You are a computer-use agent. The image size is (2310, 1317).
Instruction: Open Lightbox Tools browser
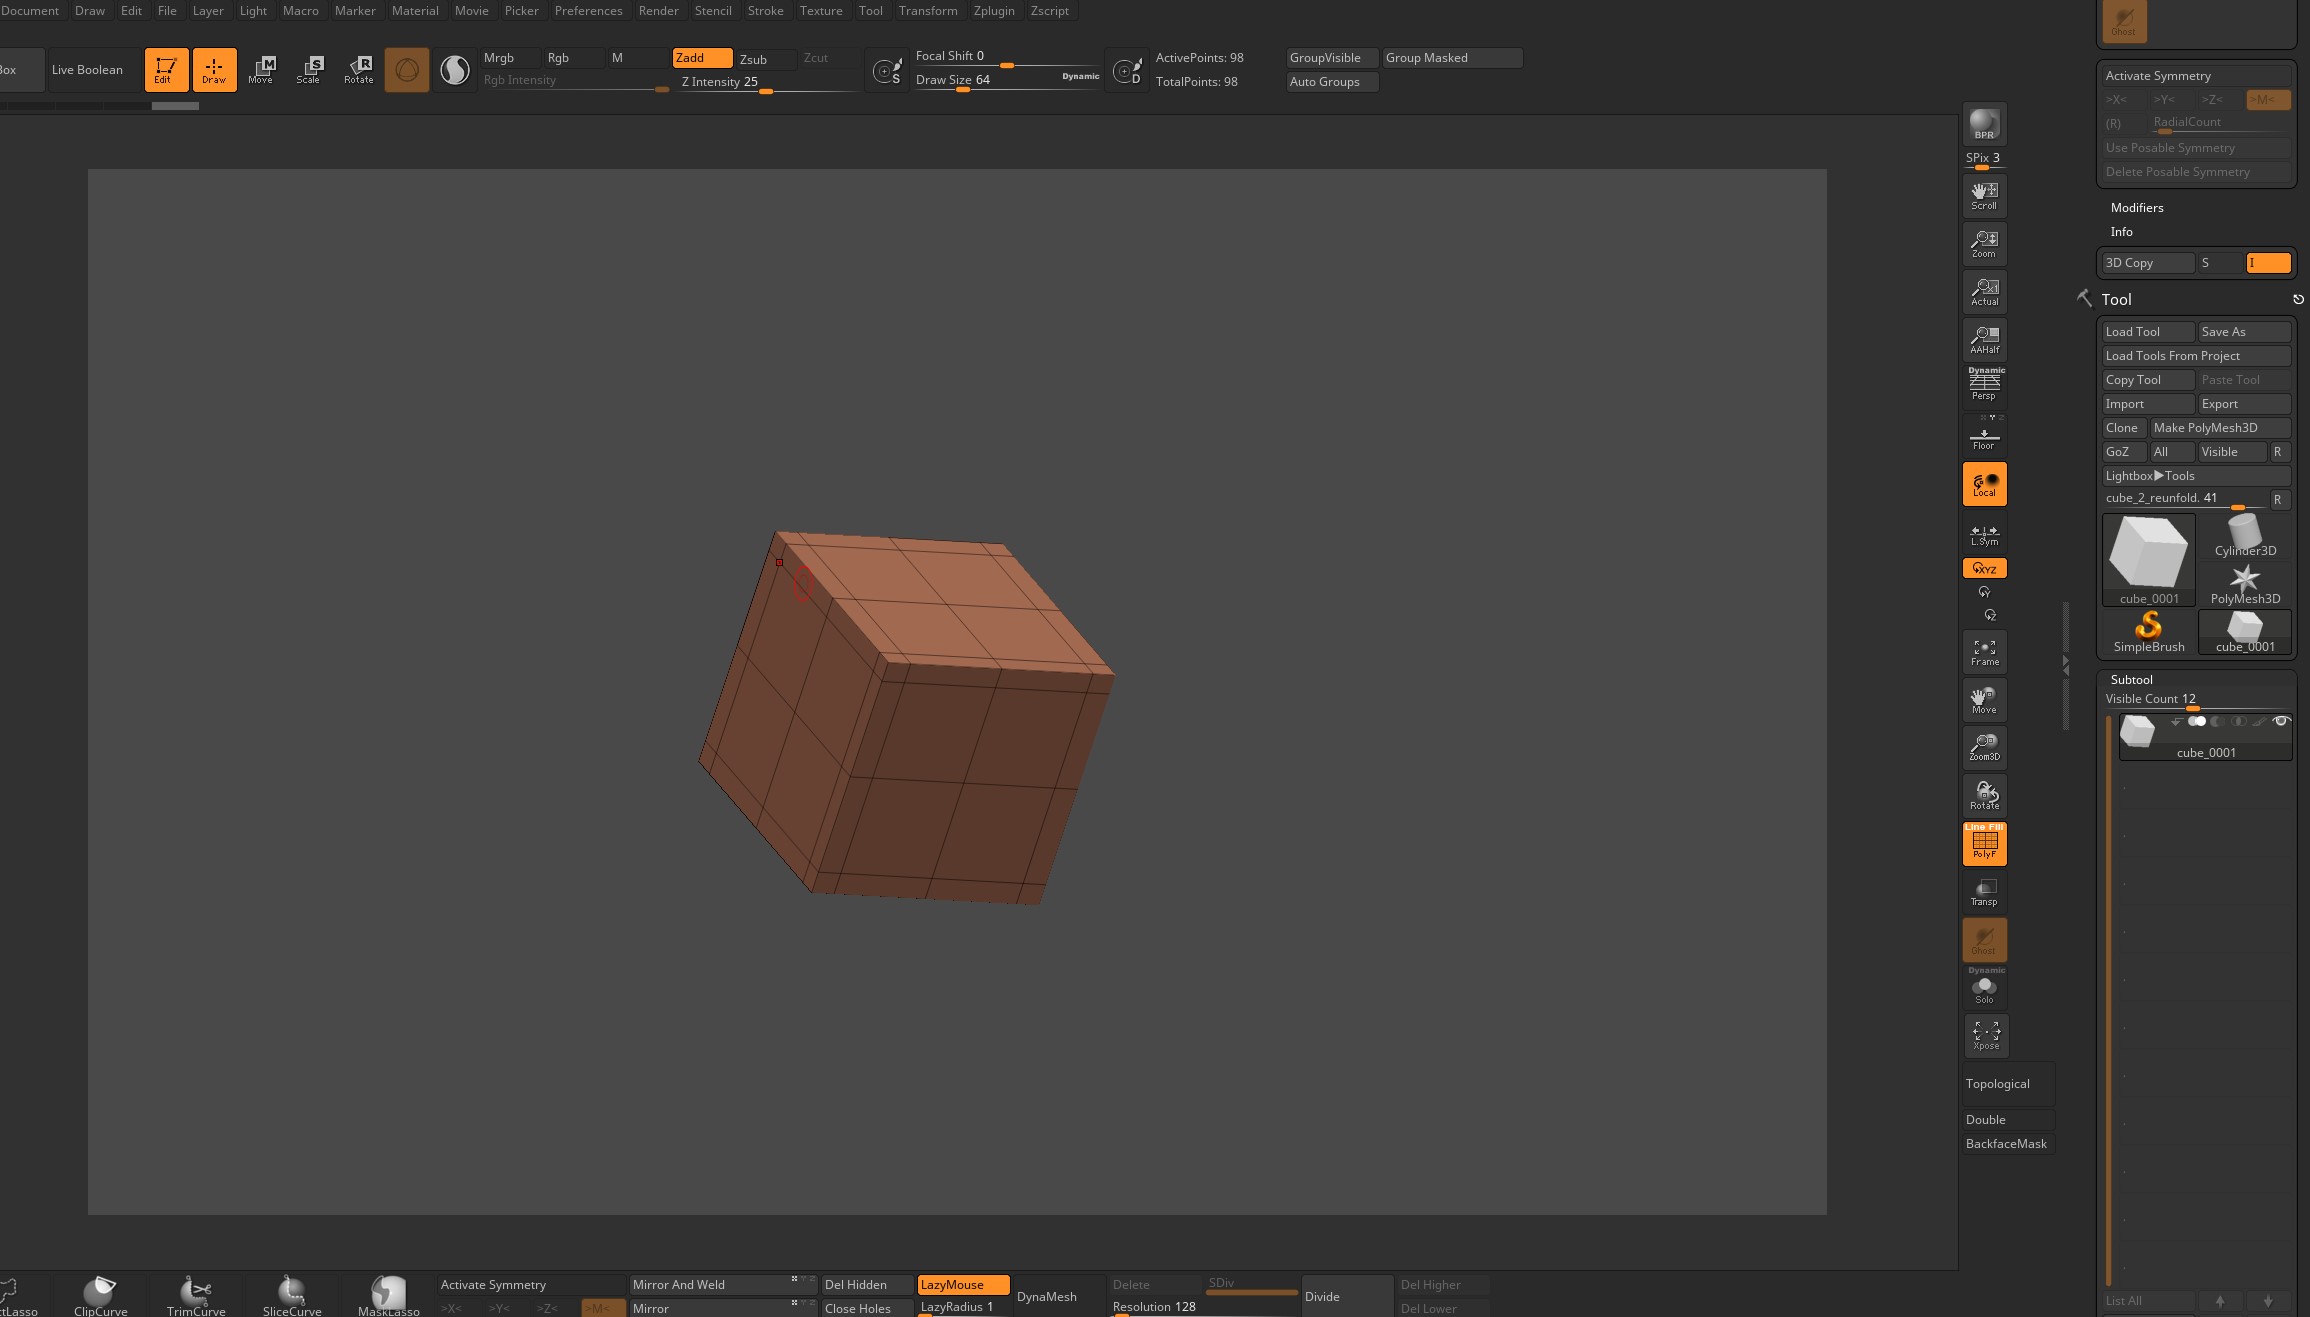pyautogui.click(x=2196, y=476)
